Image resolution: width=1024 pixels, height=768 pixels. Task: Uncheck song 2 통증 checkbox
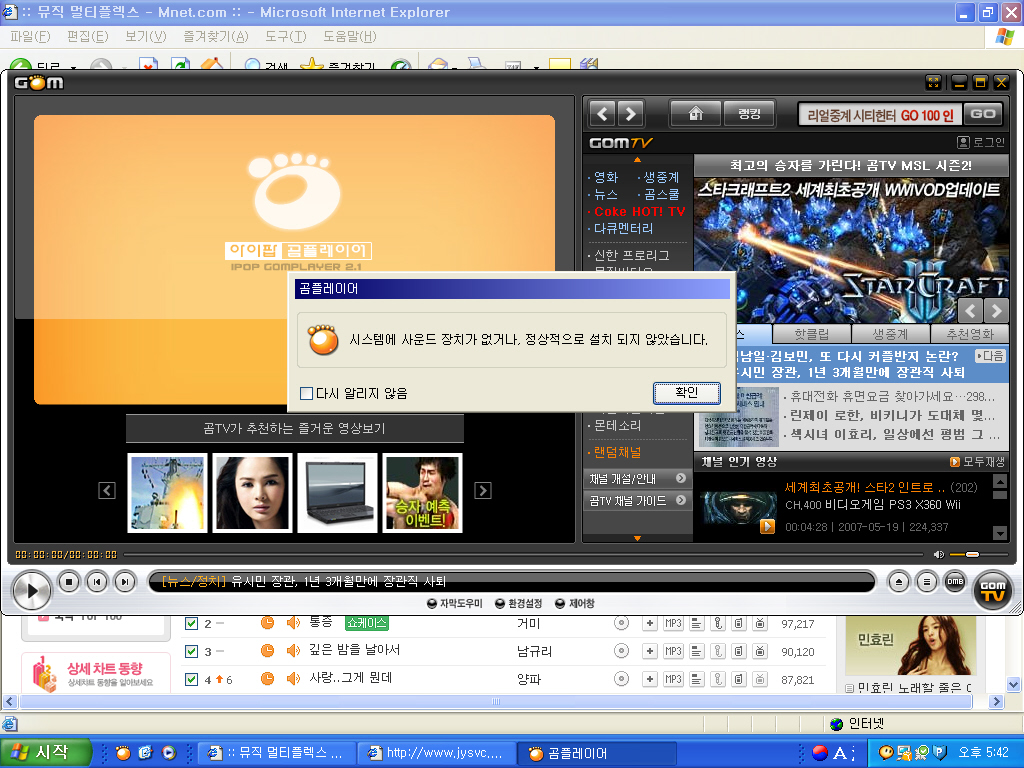coord(191,624)
